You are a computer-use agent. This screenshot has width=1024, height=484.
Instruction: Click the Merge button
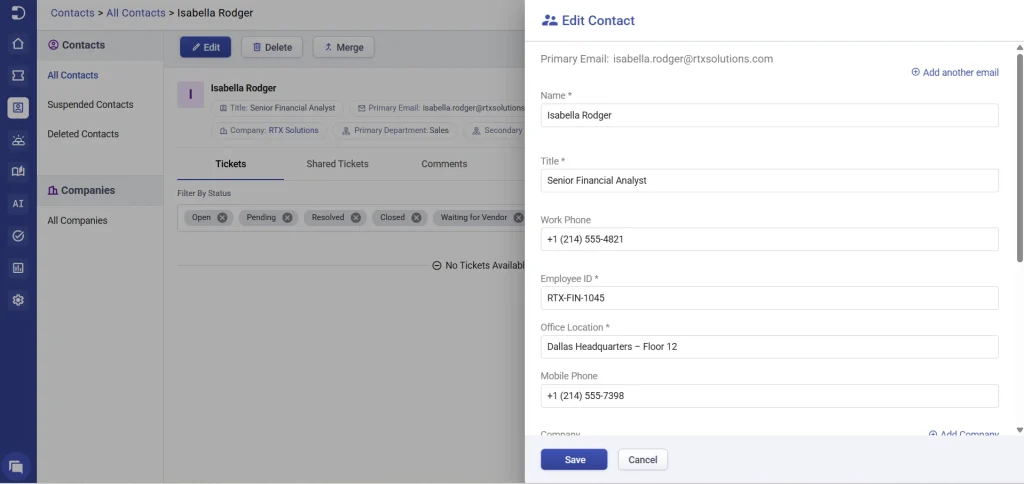pos(343,47)
